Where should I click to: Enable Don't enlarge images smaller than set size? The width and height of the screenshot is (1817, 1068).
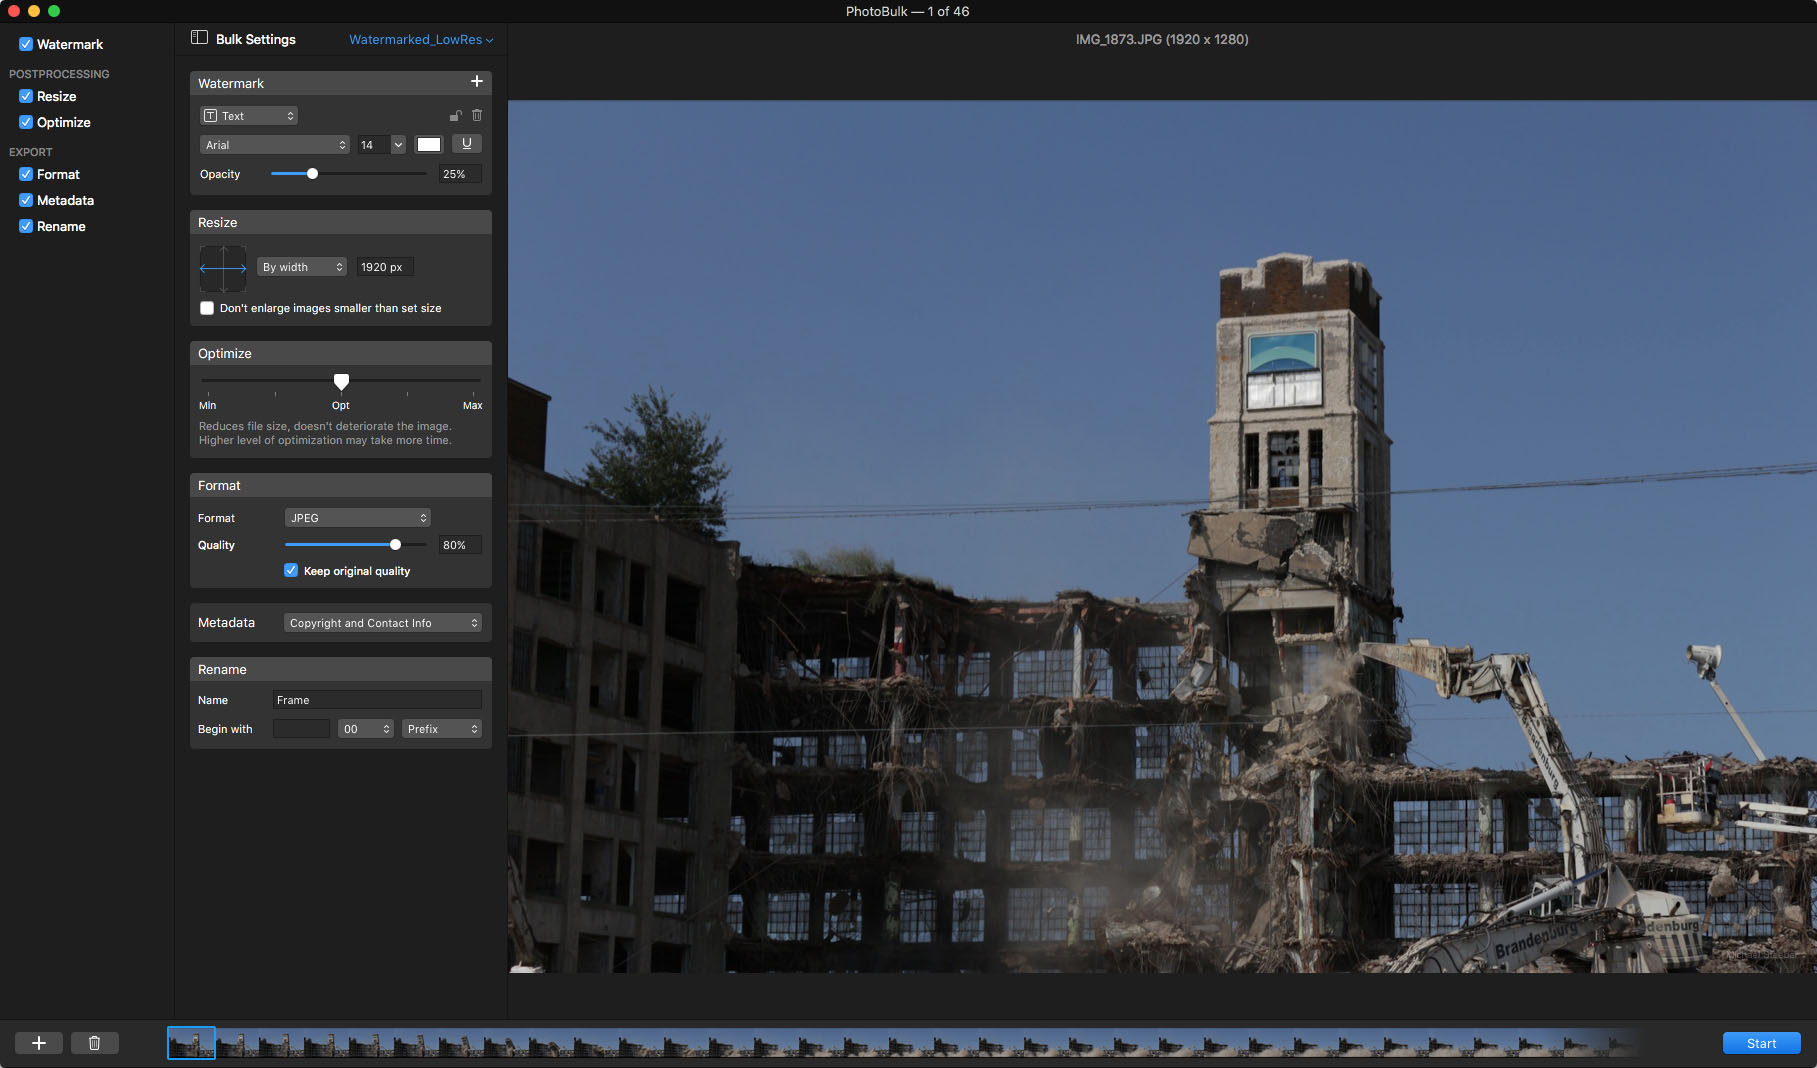pos(207,308)
